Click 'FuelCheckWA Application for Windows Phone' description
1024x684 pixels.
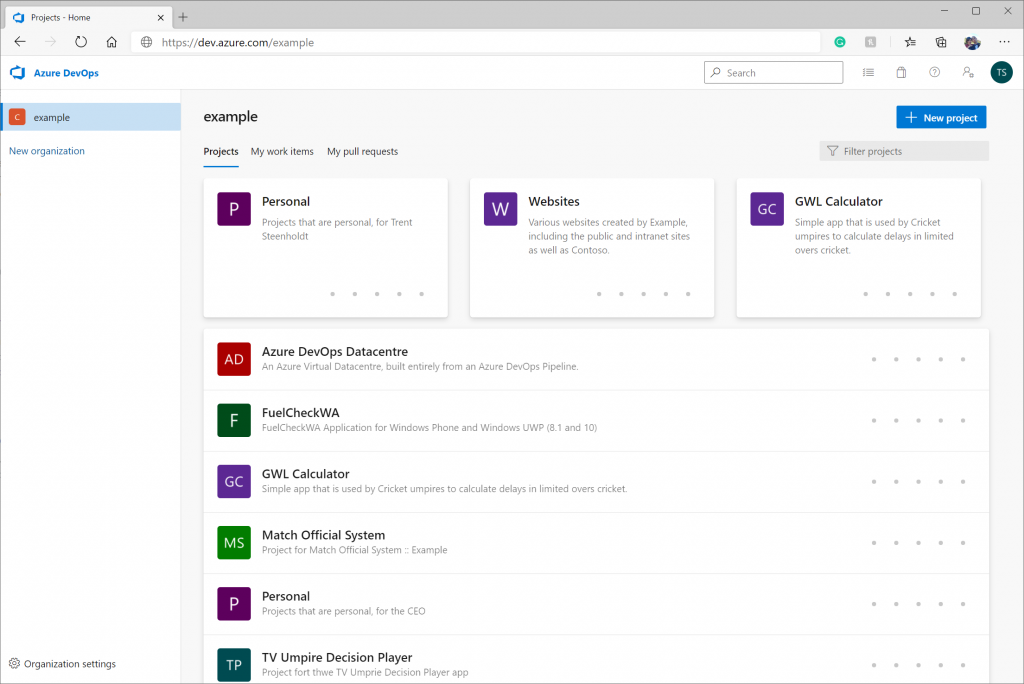429,428
